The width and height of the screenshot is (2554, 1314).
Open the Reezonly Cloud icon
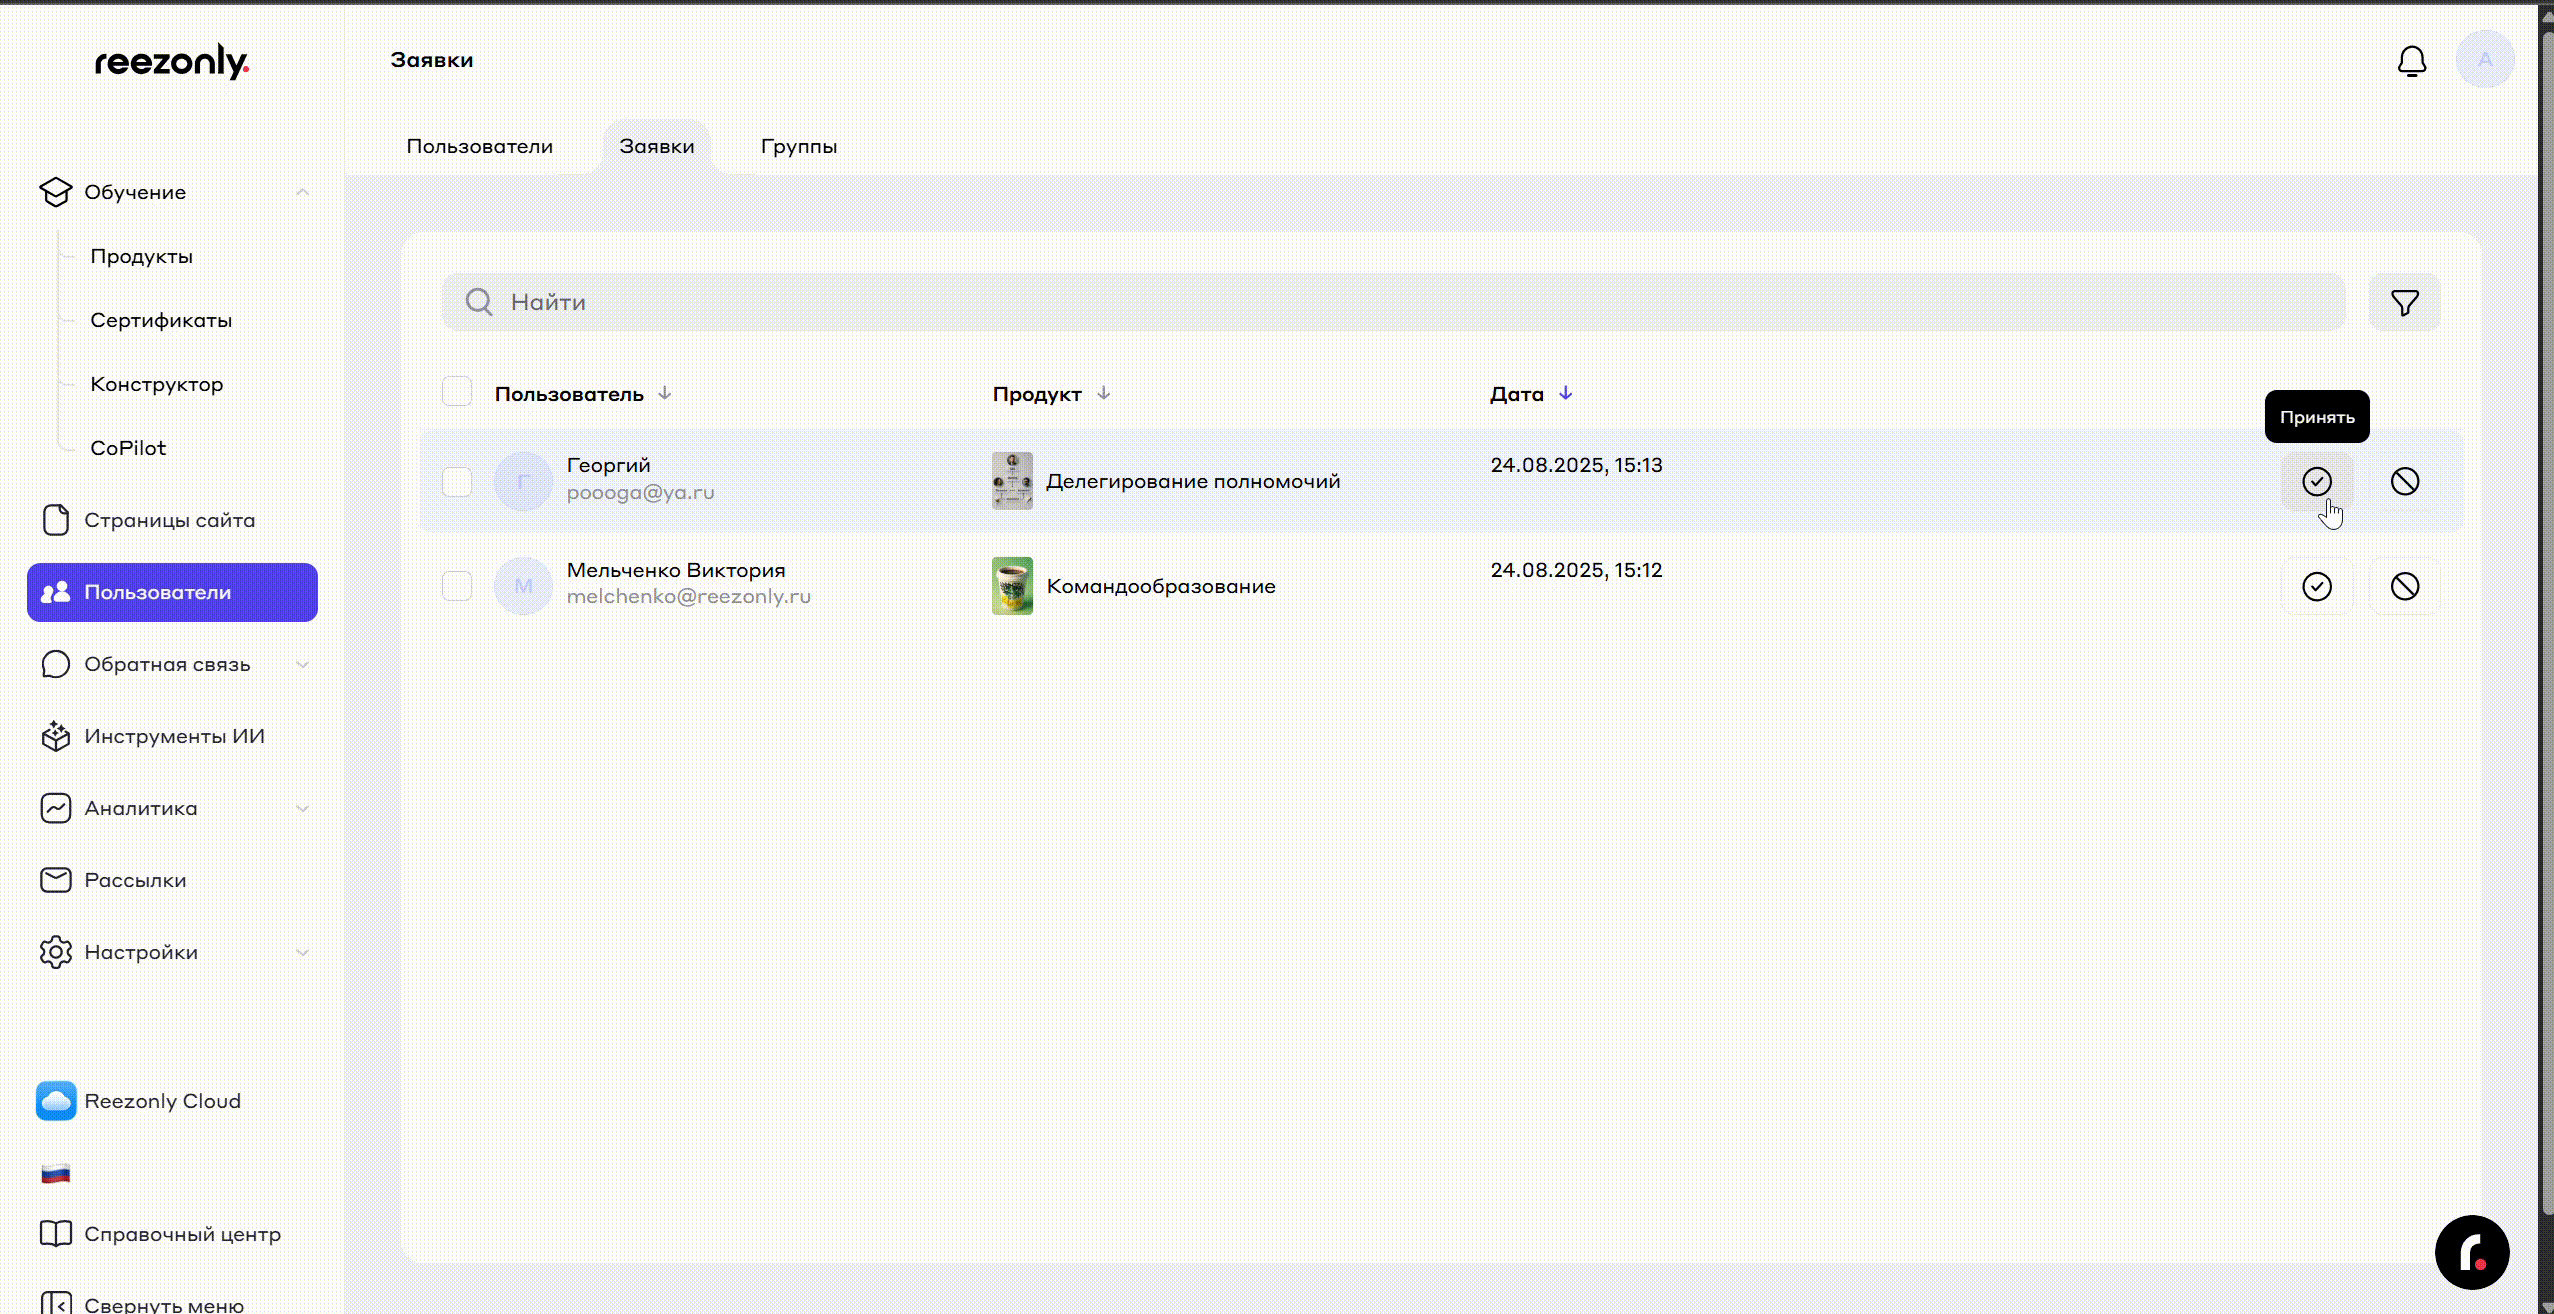56,1101
